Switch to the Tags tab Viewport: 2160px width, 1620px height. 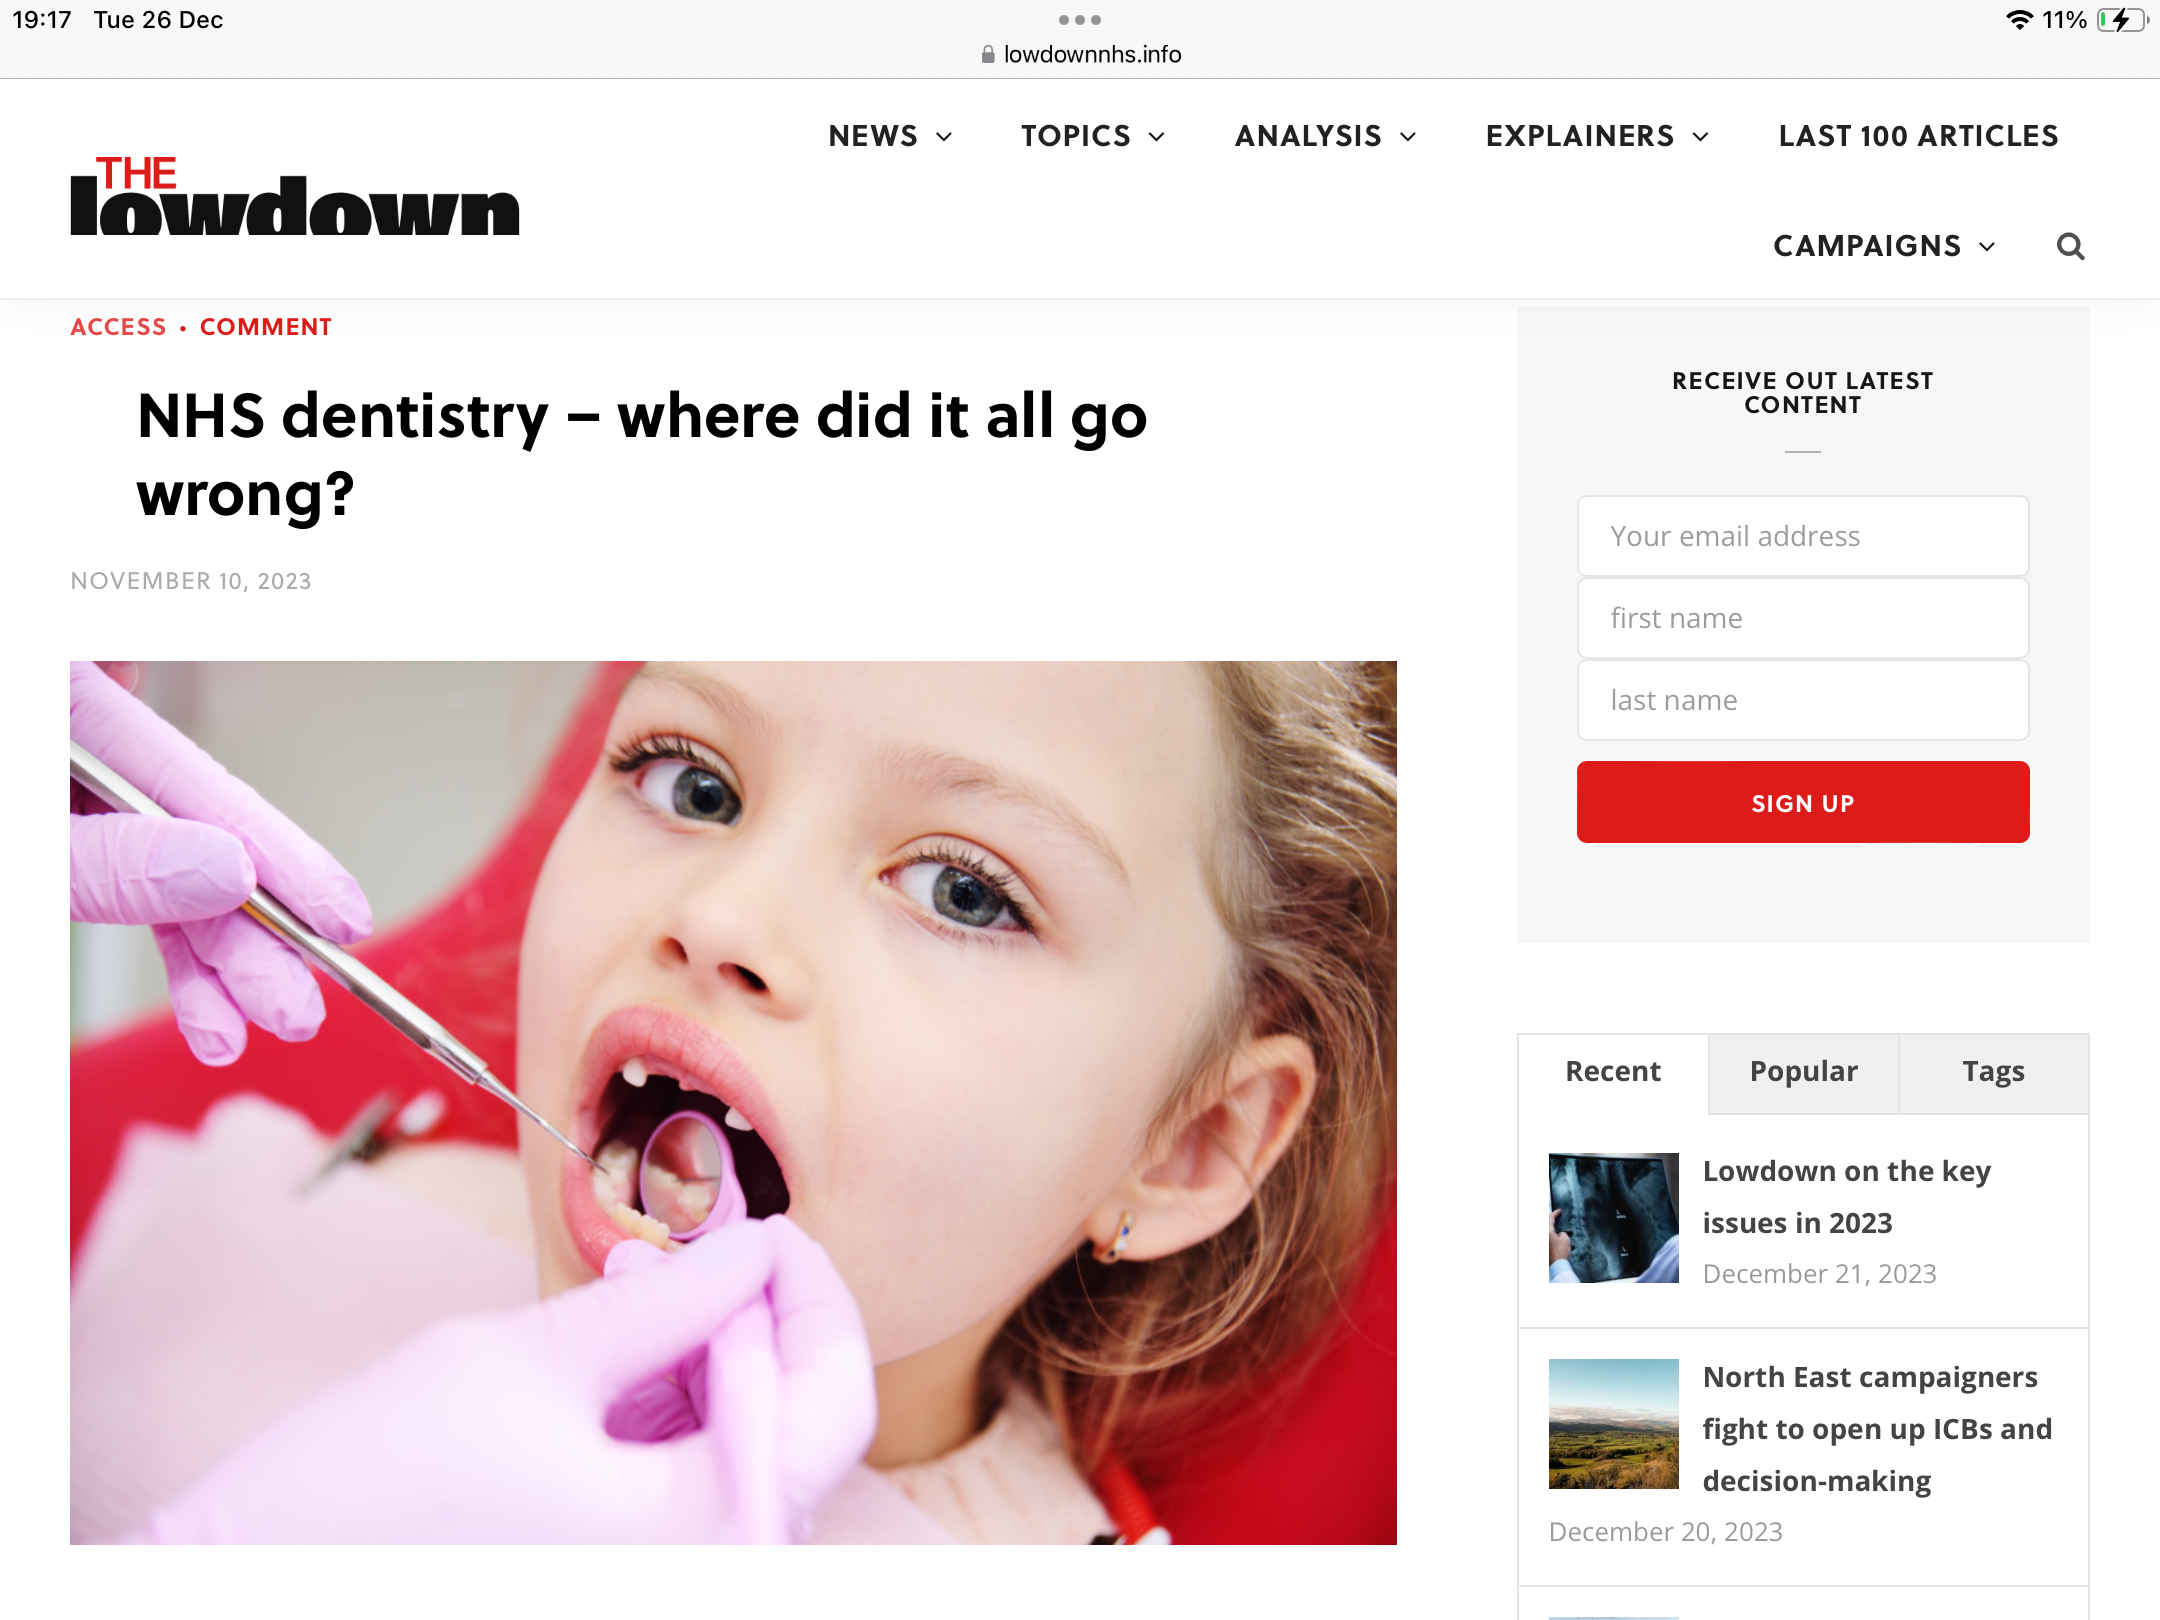click(x=1993, y=1072)
